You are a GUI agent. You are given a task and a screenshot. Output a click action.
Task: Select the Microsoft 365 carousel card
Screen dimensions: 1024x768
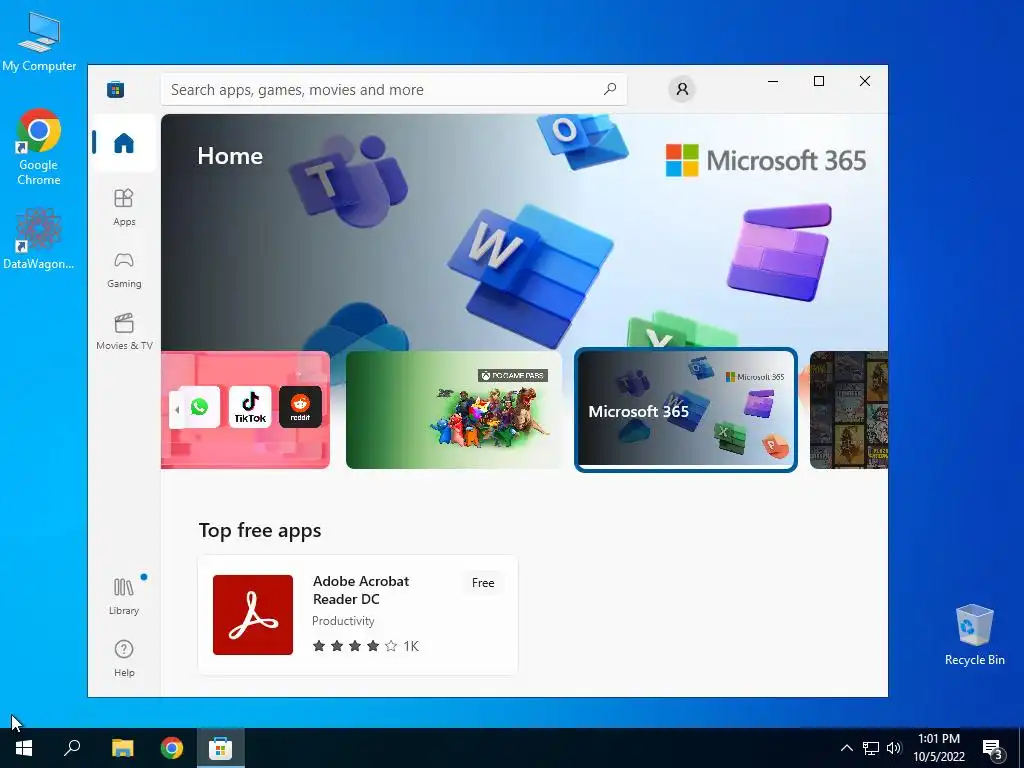(x=686, y=410)
